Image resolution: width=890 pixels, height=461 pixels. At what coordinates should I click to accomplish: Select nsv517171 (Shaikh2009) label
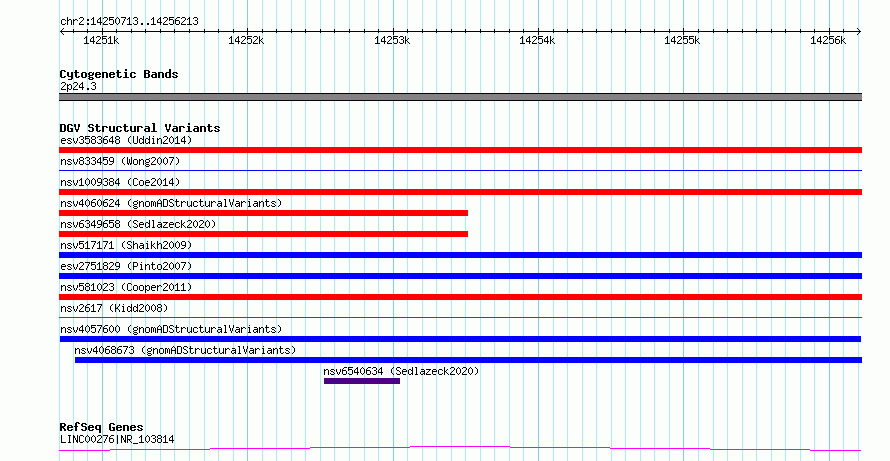[126, 245]
